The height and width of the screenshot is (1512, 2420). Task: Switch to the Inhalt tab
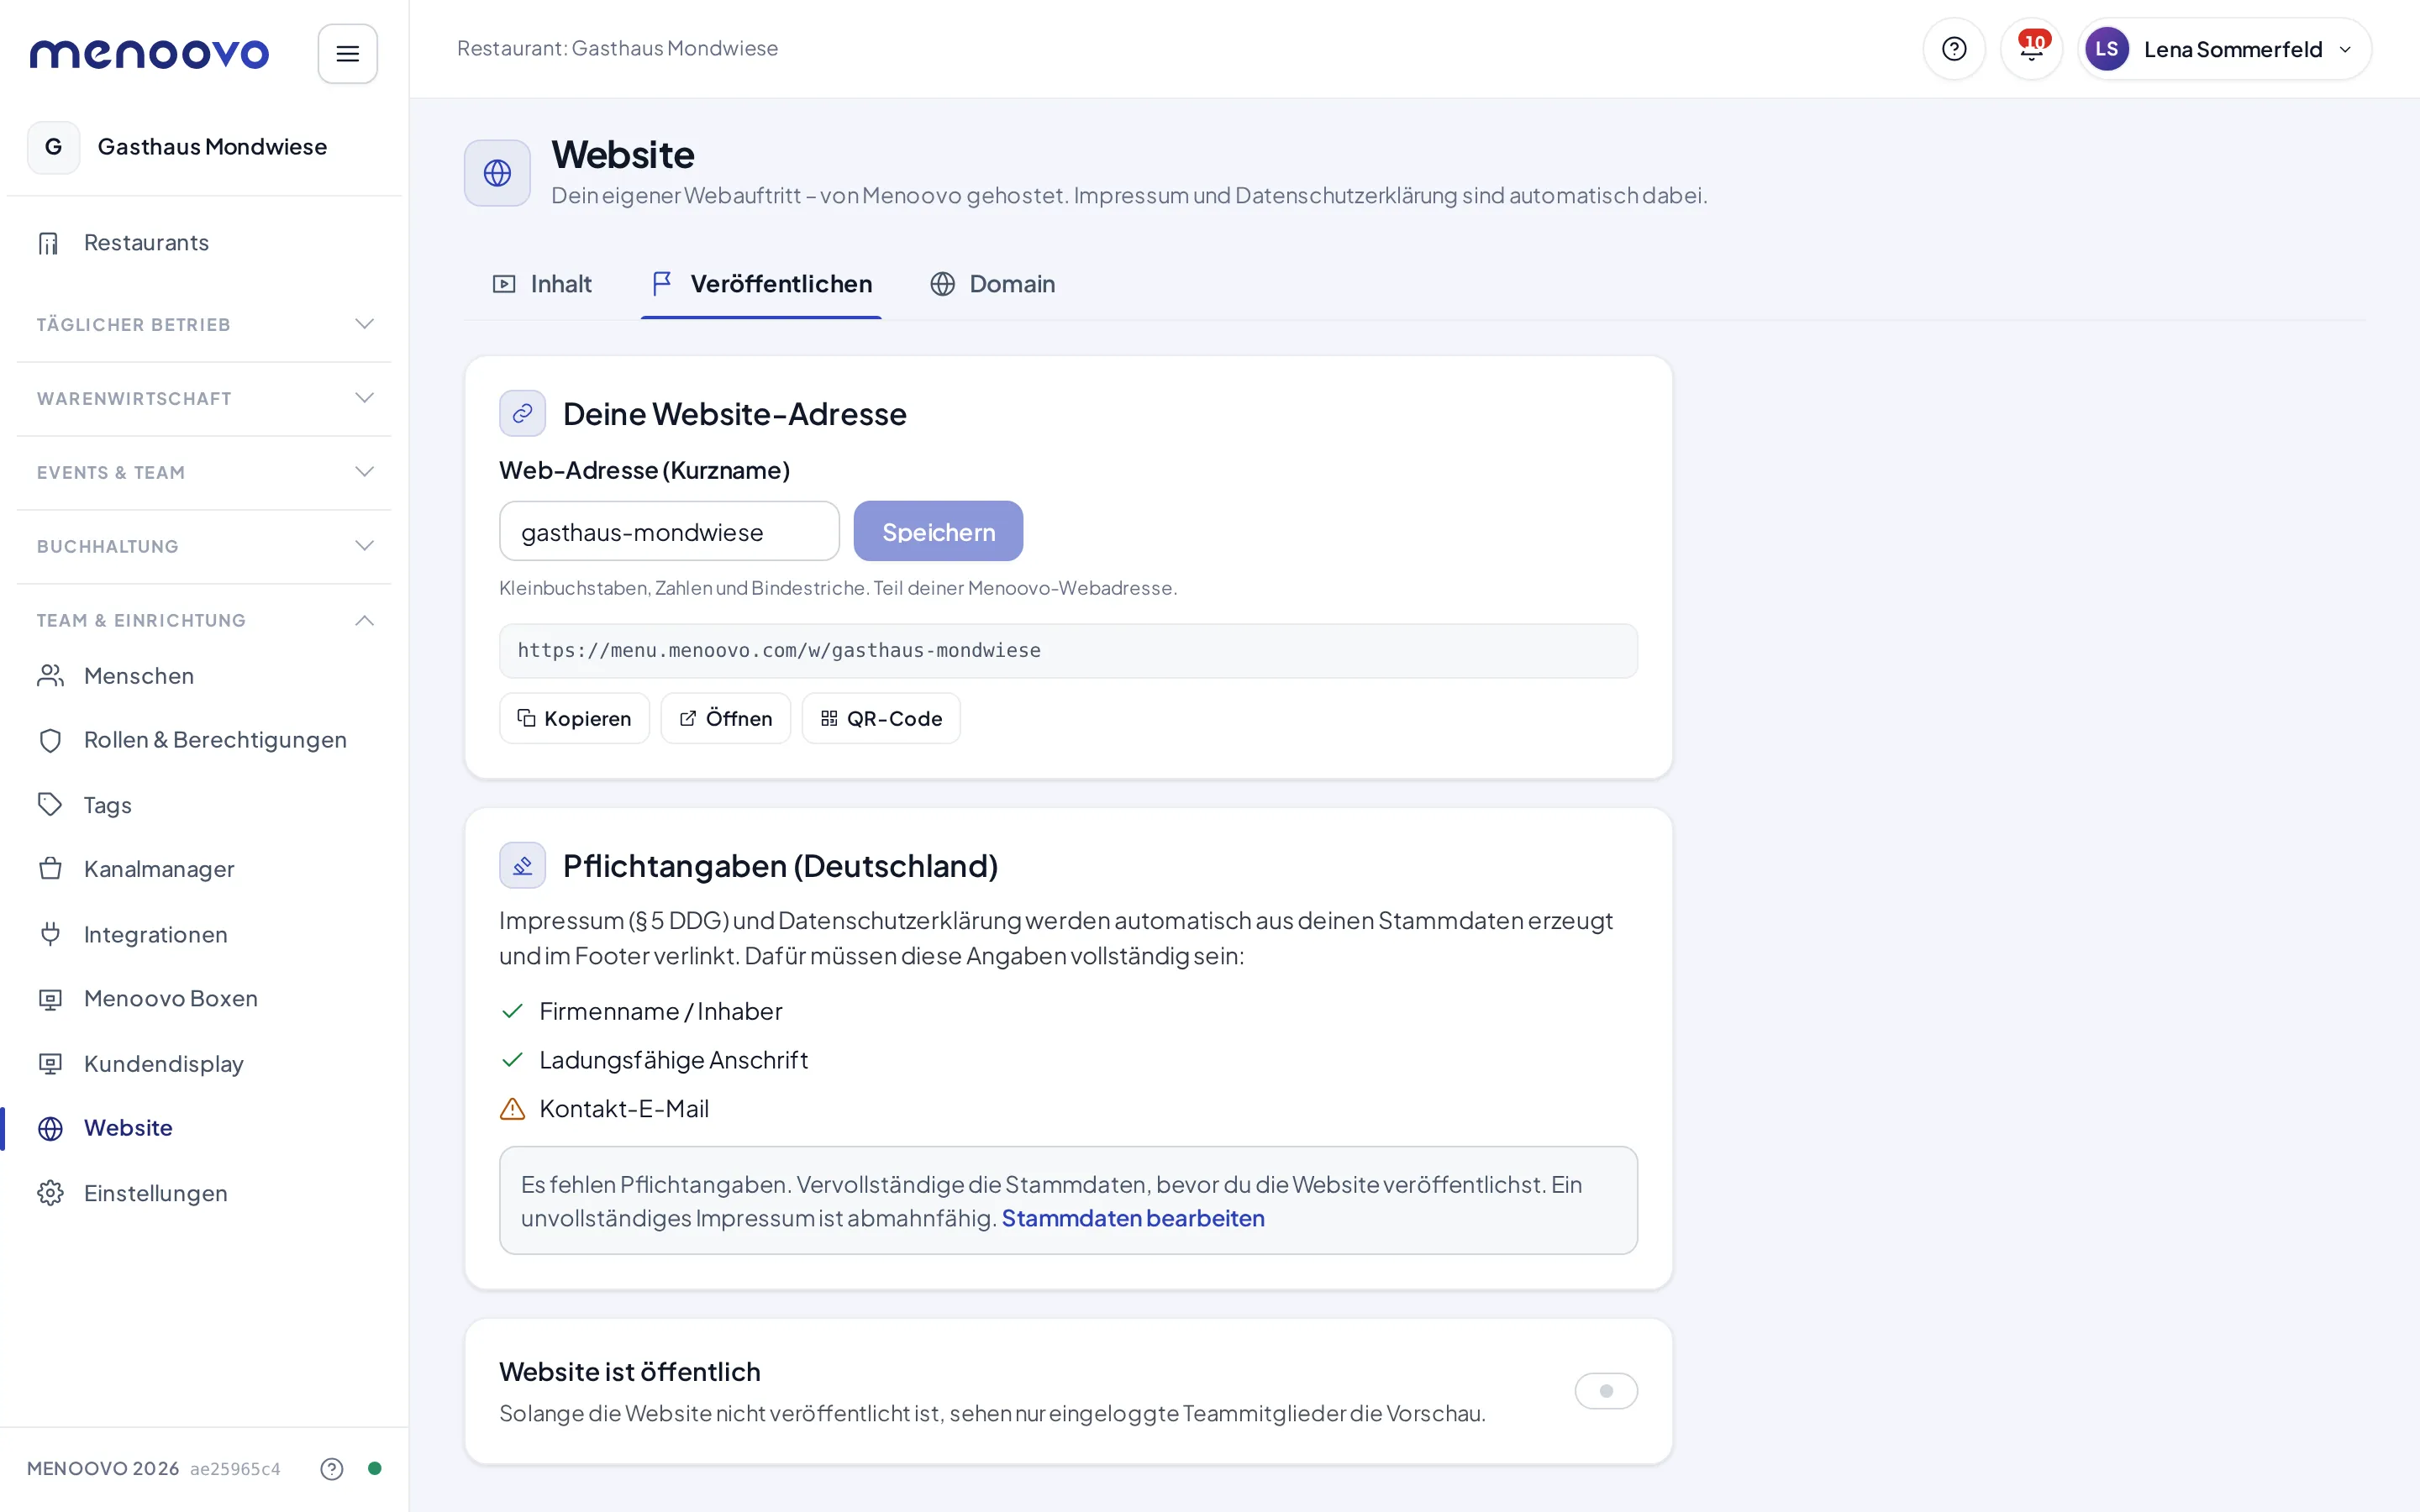pos(542,284)
